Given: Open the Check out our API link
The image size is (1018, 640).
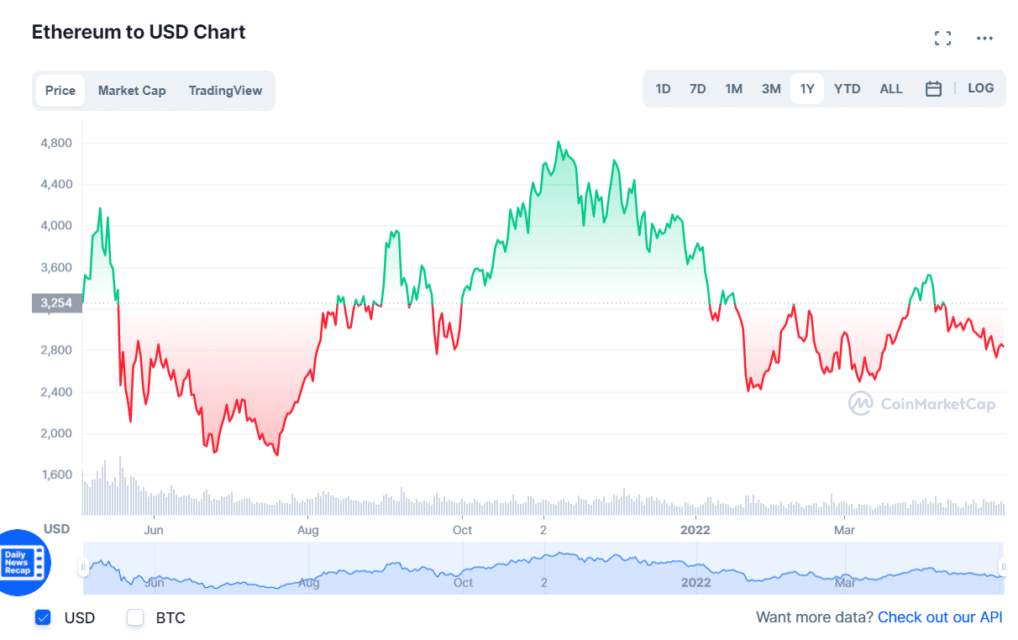Looking at the screenshot, I should click(x=939, y=617).
